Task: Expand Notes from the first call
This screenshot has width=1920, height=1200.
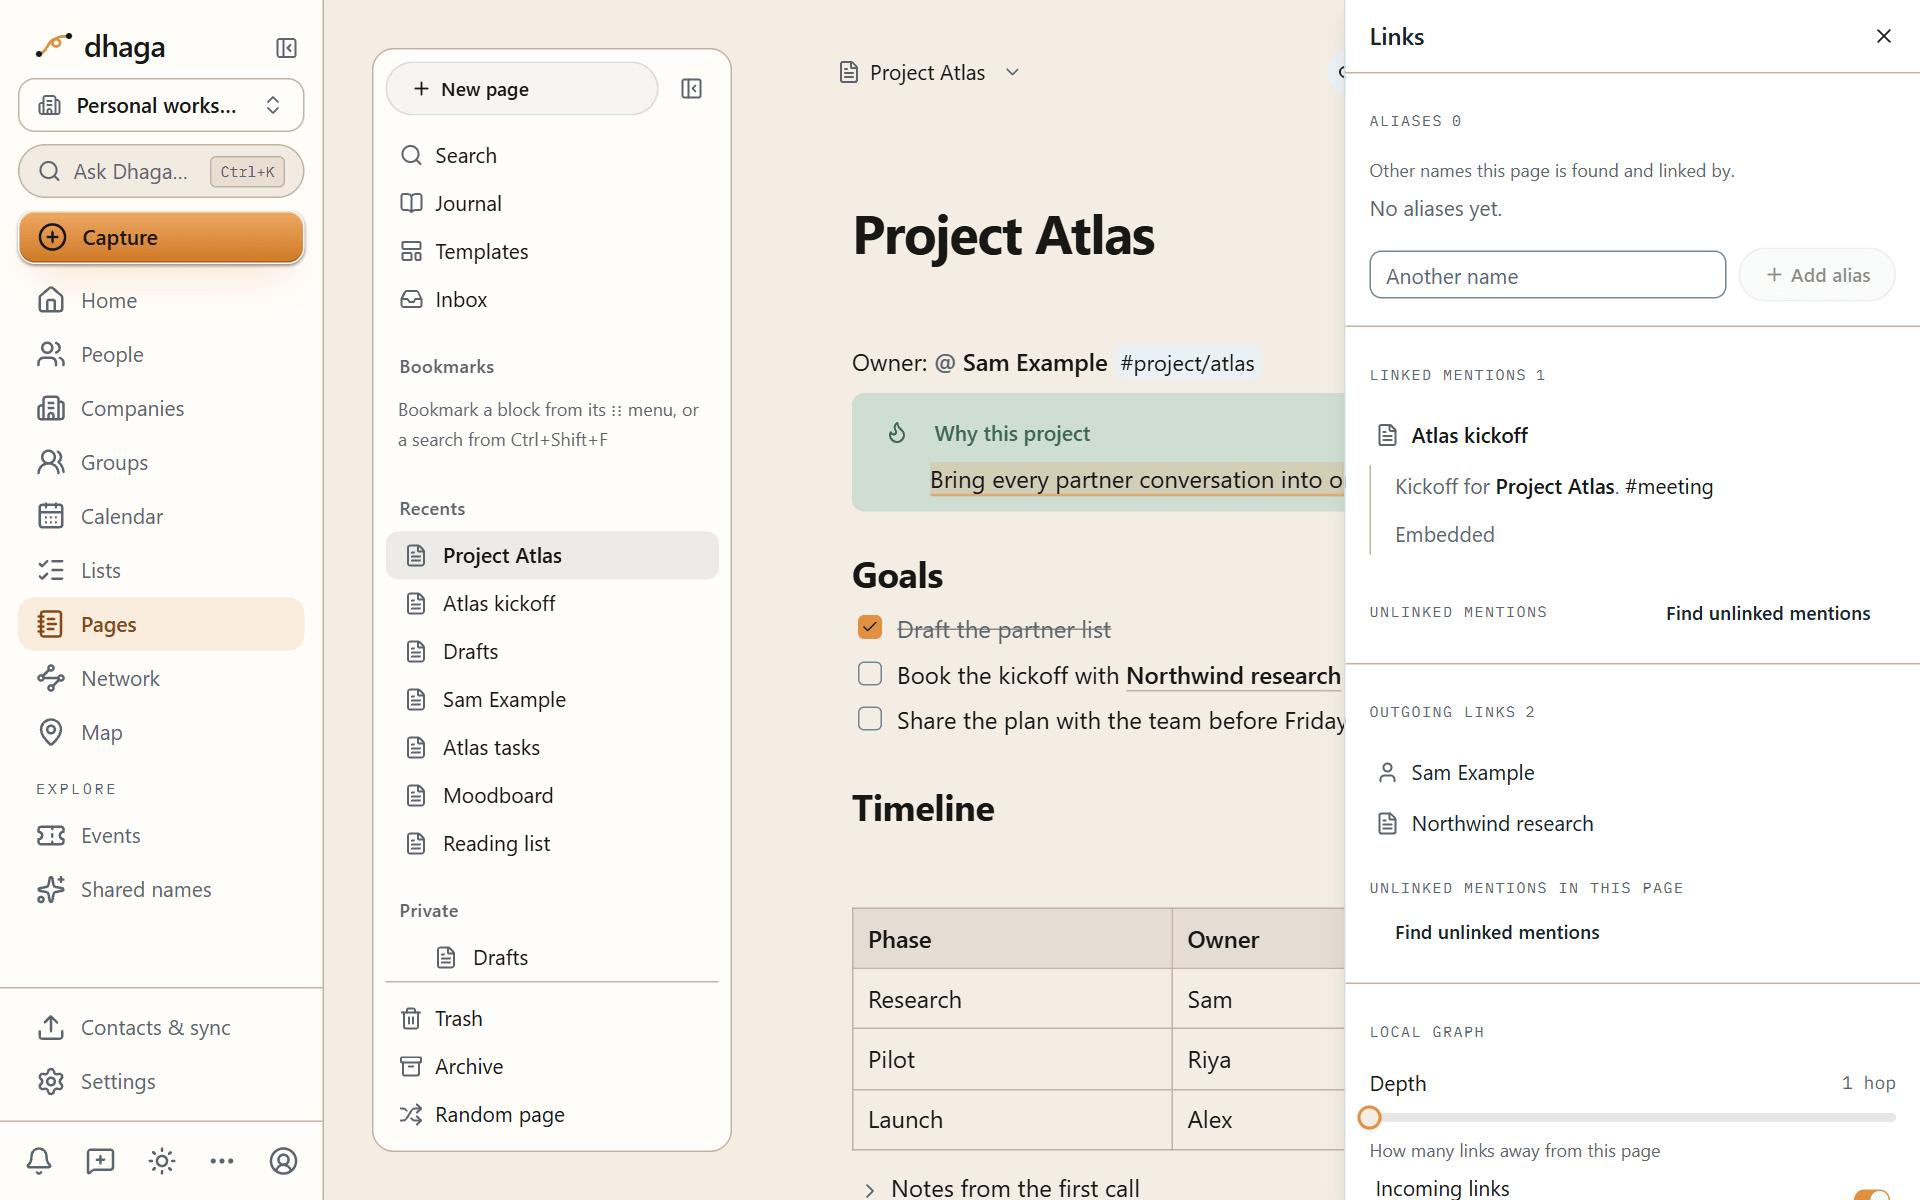Action: coord(870,1189)
